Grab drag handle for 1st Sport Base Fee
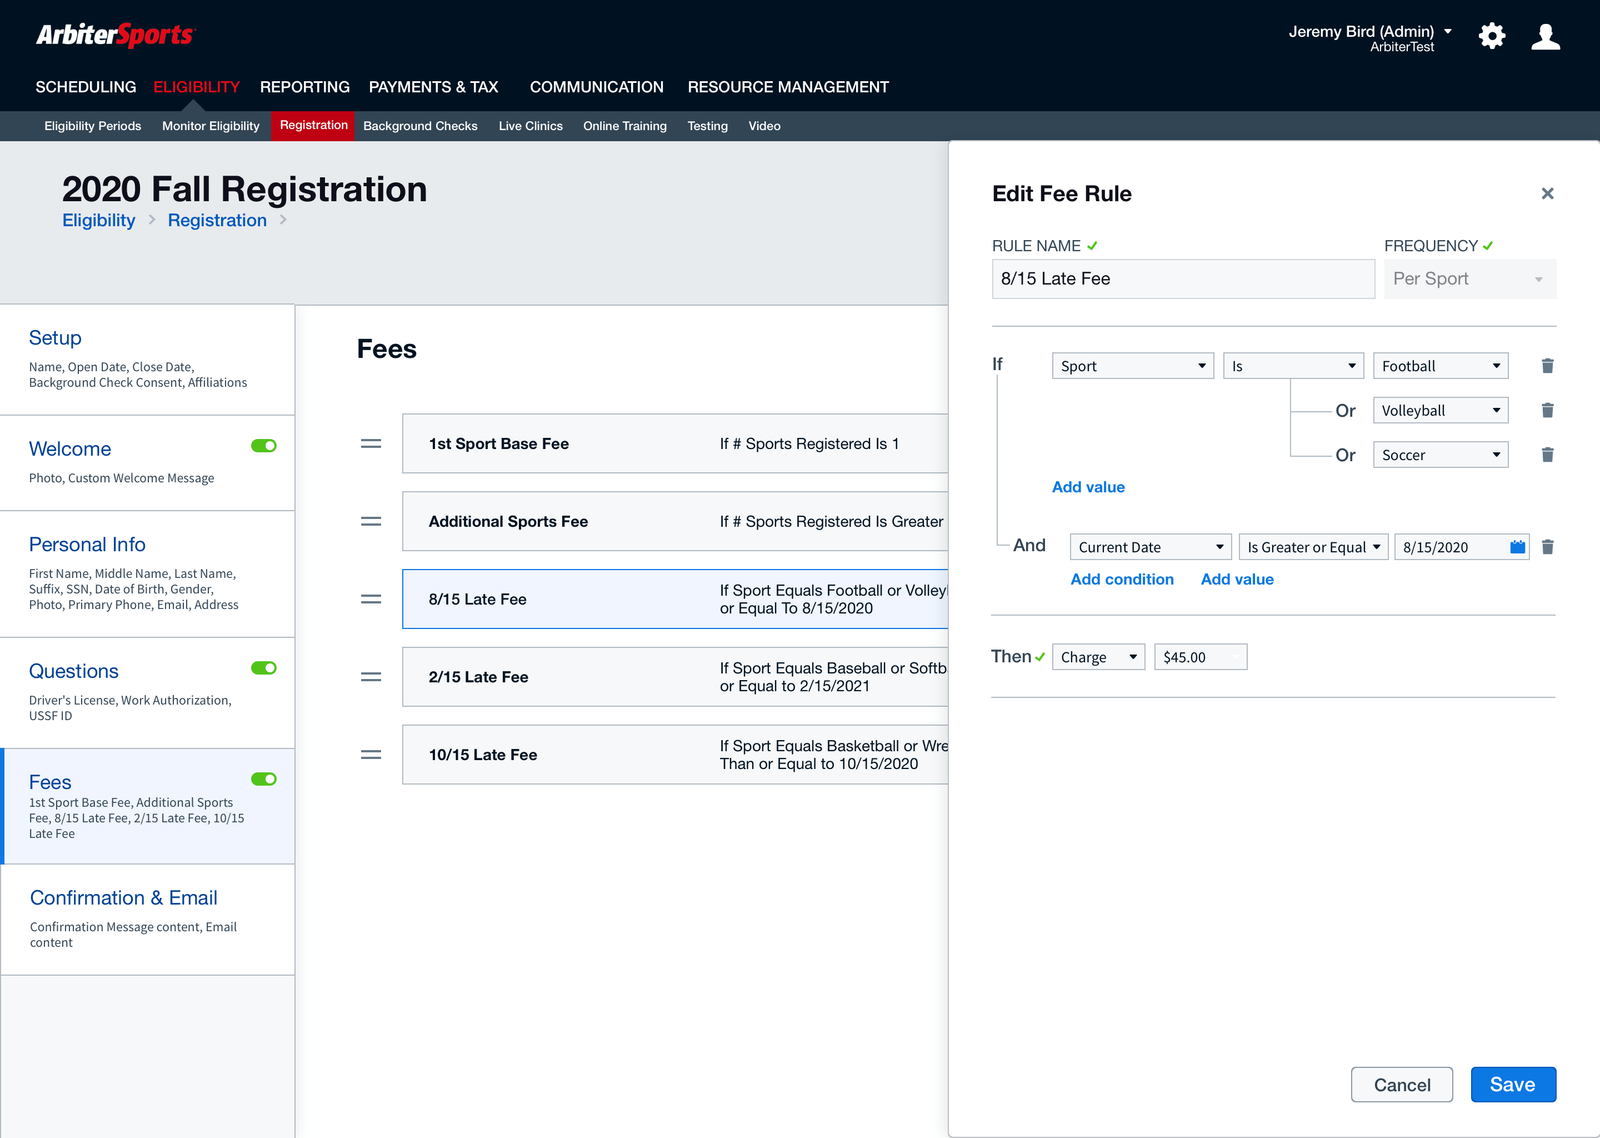The image size is (1600, 1138). [371, 444]
